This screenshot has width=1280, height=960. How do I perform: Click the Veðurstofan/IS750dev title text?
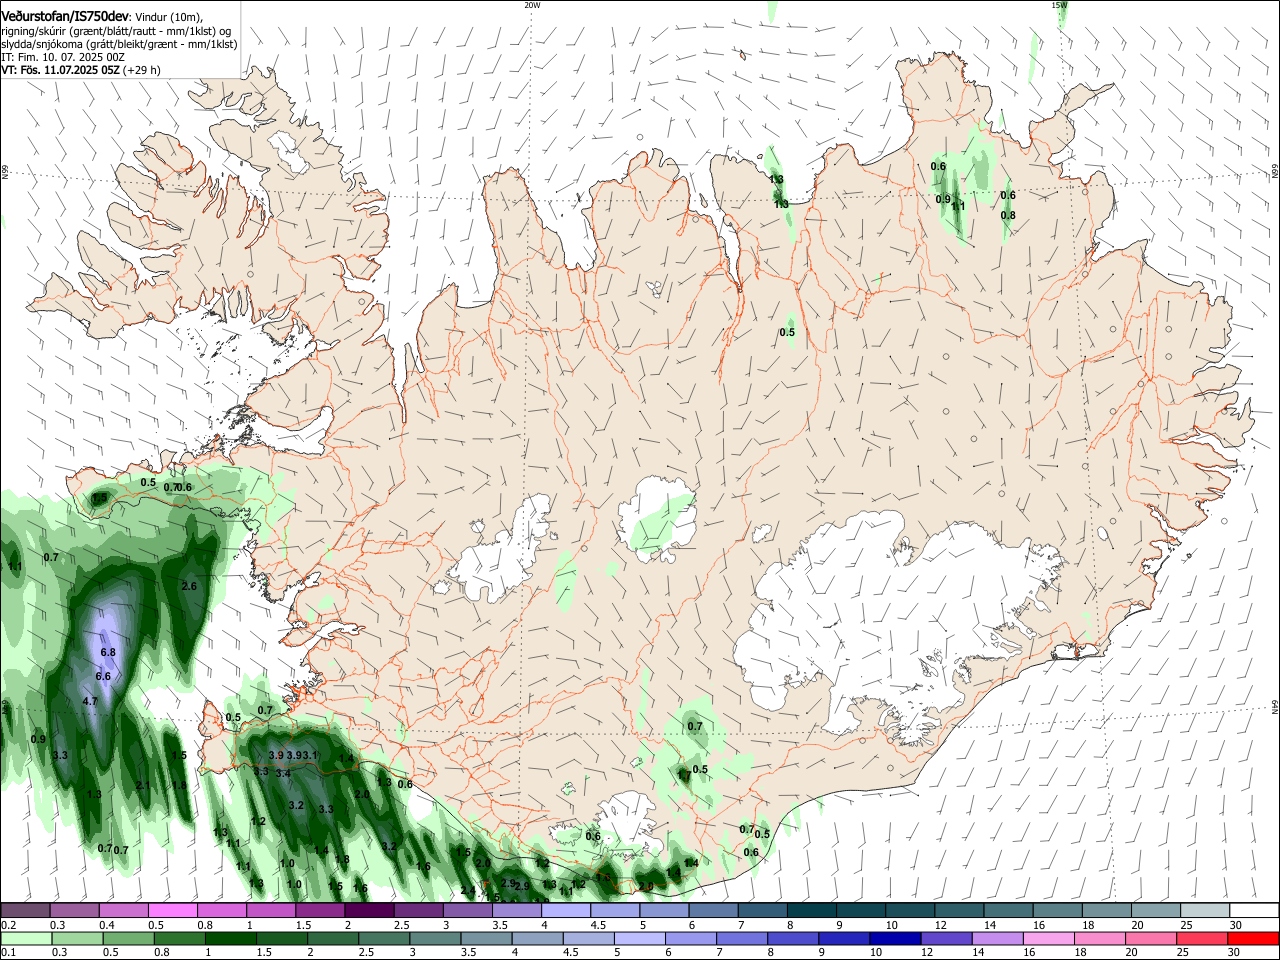65,17
